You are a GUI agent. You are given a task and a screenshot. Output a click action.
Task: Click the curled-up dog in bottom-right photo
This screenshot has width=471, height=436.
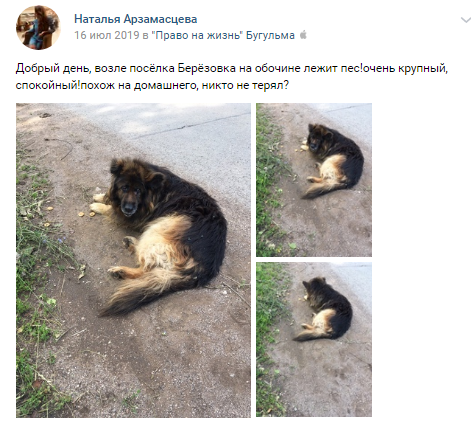tap(324, 309)
